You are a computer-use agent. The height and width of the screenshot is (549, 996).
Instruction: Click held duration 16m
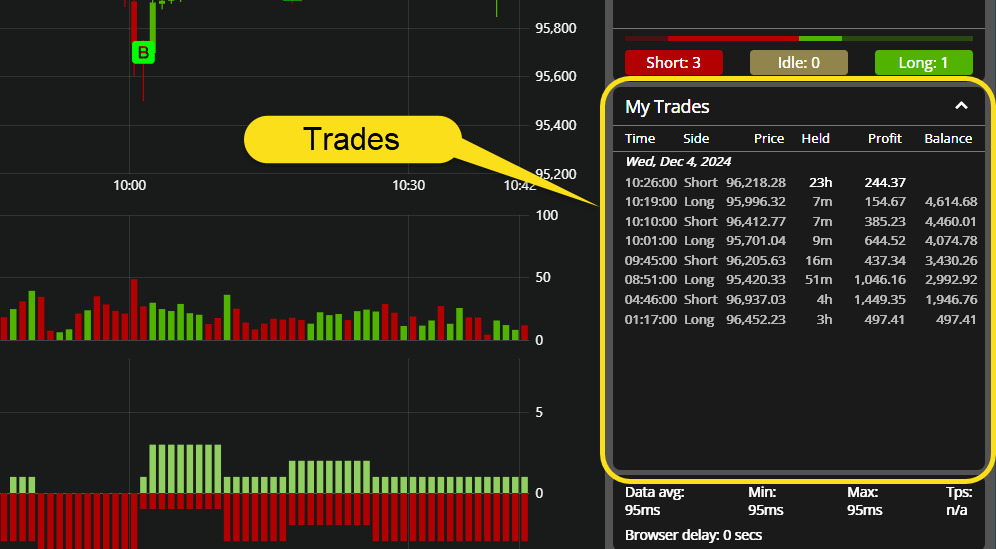coord(819,261)
